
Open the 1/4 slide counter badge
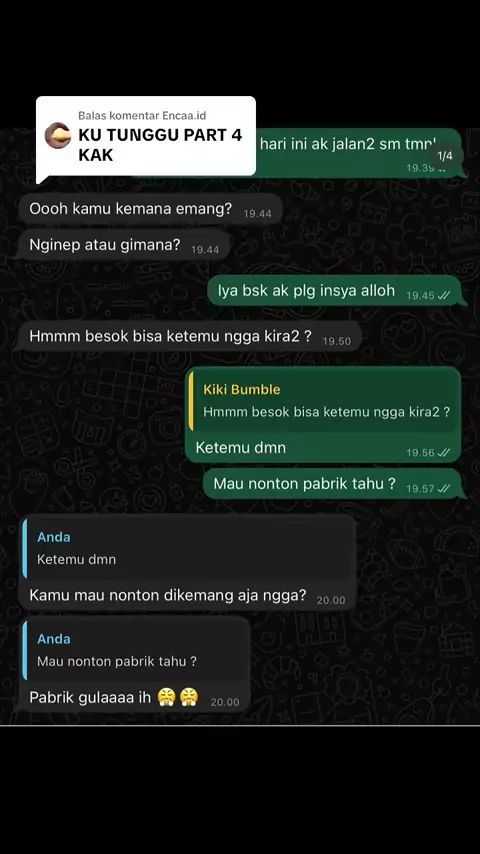[445, 156]
